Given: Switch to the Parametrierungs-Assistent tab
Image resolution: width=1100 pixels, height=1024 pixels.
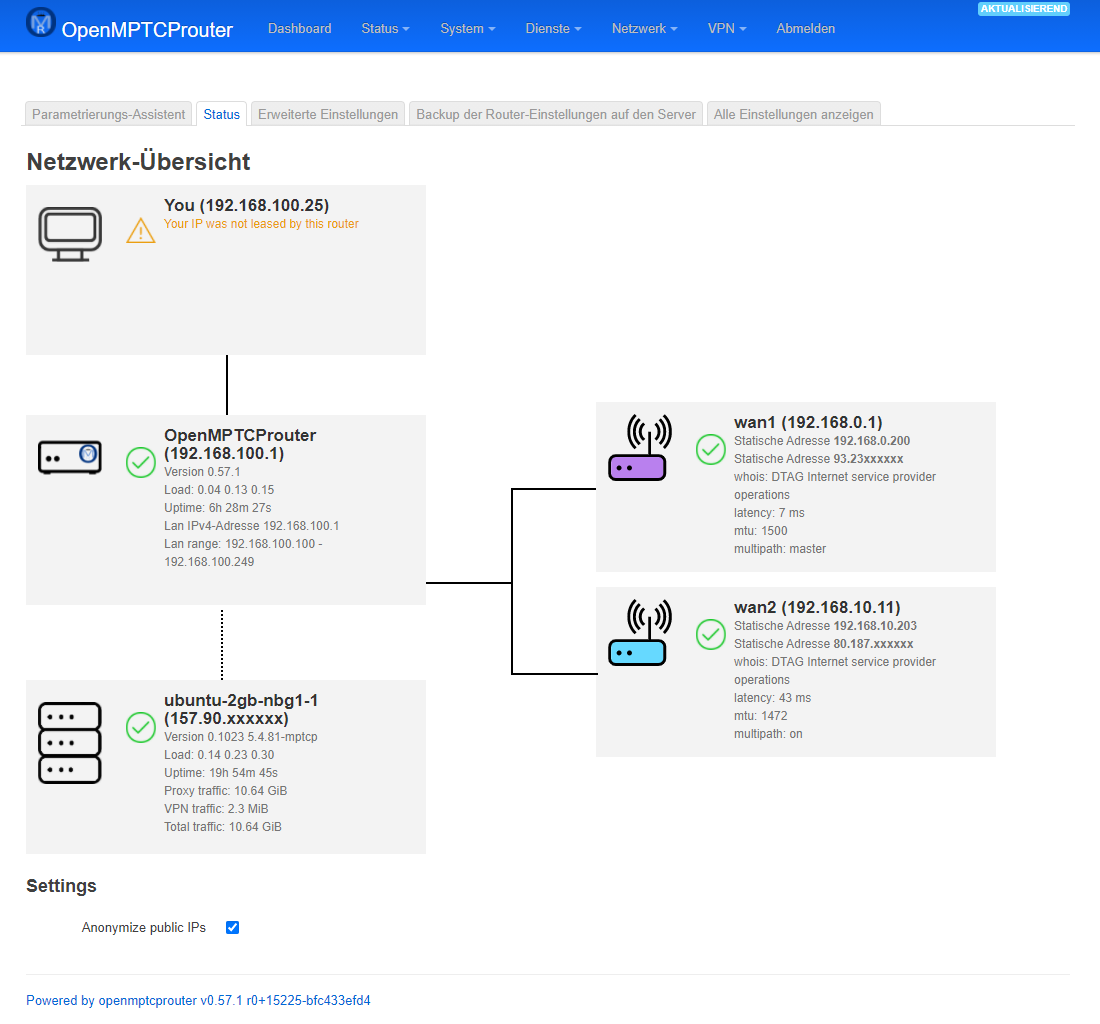Looking at the screenshot, I should pyautogui.click(x=109, y=114).
